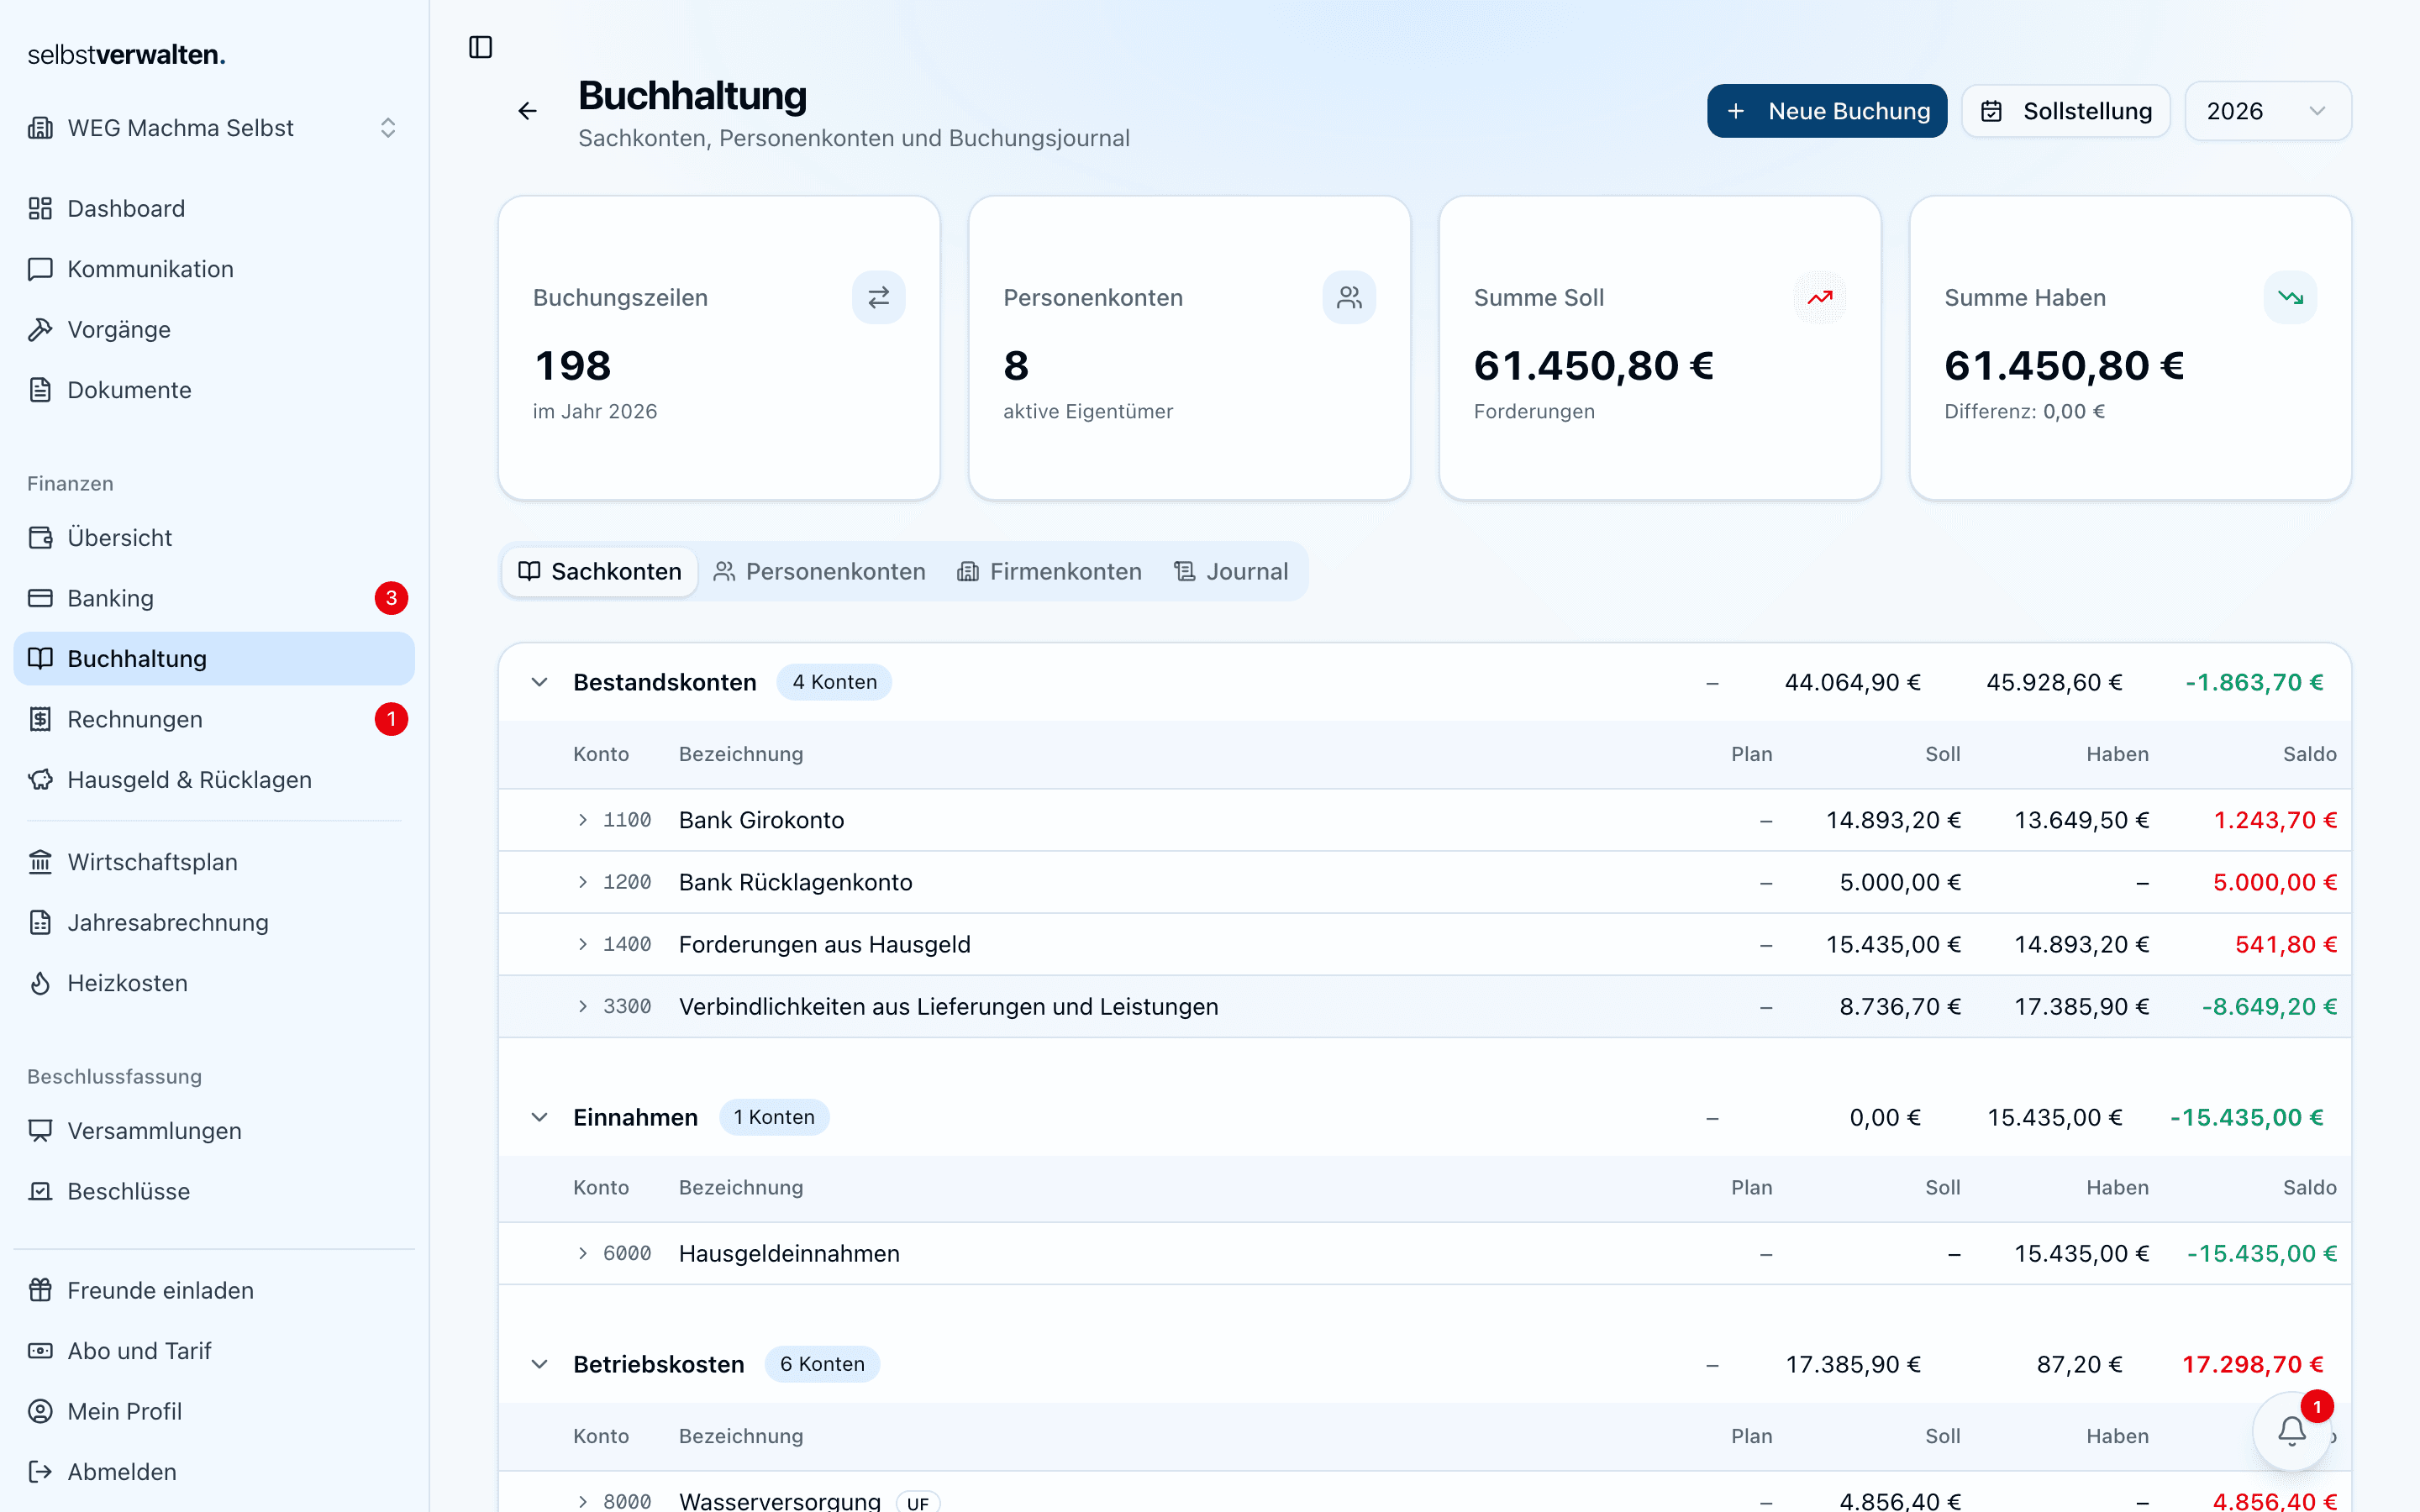Click the Heizkosten flame icon

pyautogui.click(x=40, y=983)
